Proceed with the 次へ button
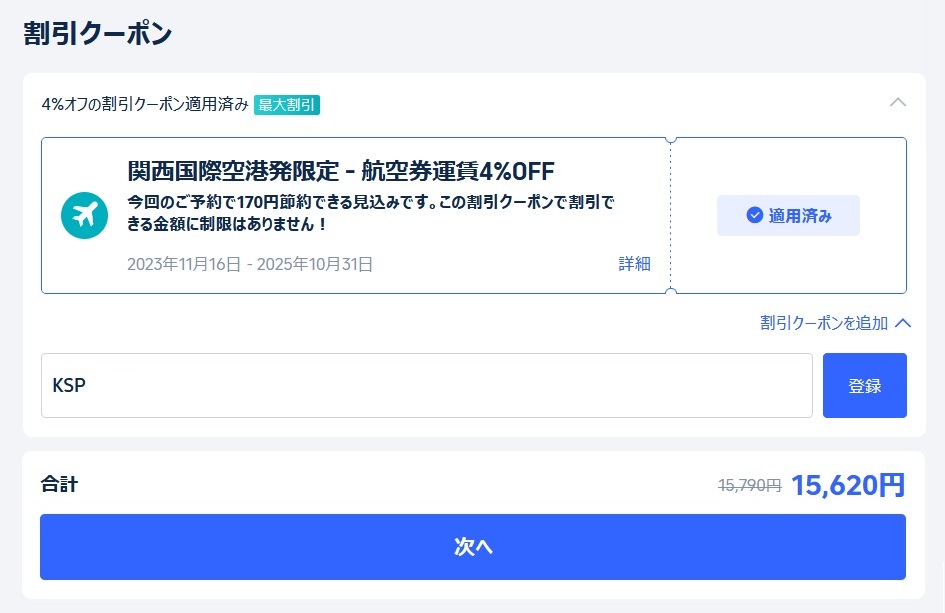Viewport: 945px width, 613px height. 473,547
